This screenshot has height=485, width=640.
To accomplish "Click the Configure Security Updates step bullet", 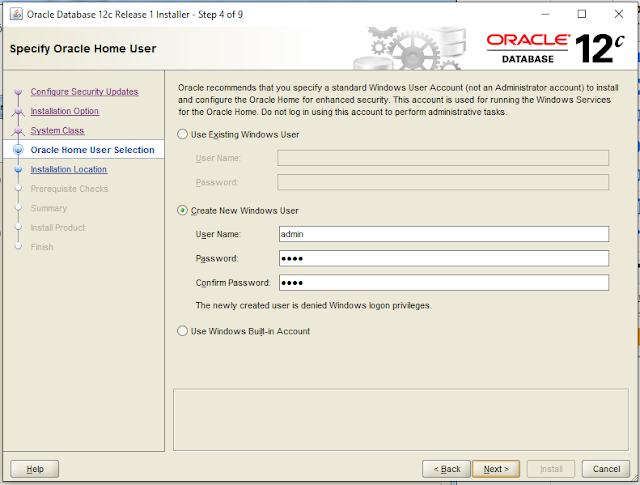I will click(18, 91).
